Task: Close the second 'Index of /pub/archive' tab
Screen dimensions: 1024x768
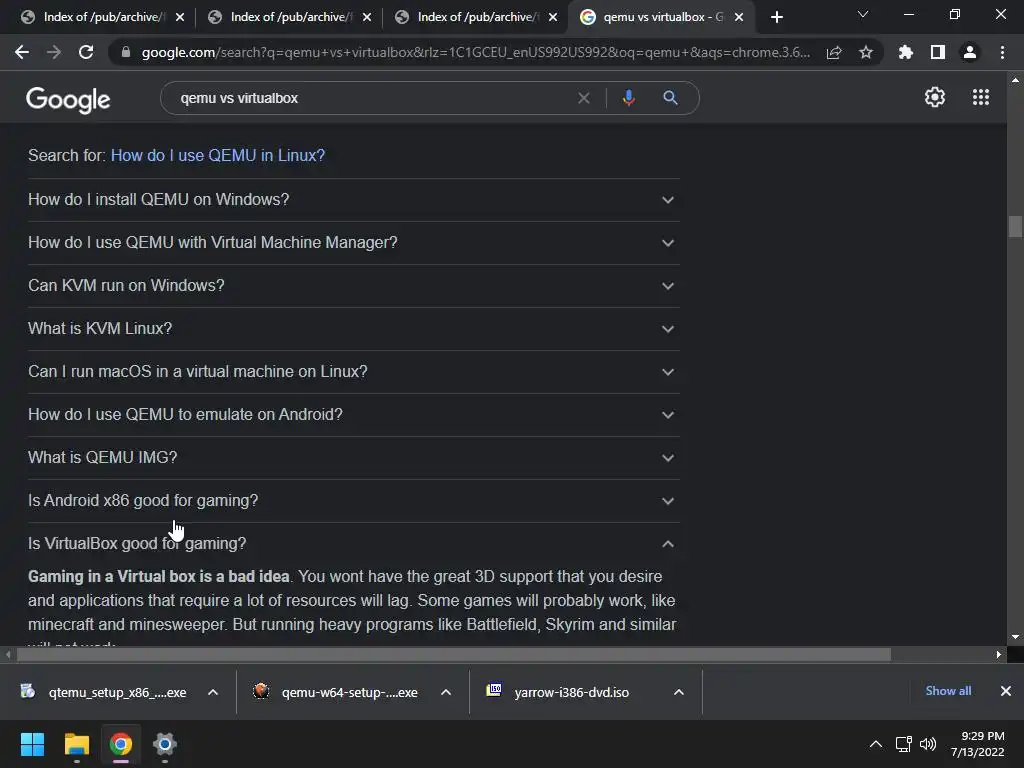Action: 367,17
